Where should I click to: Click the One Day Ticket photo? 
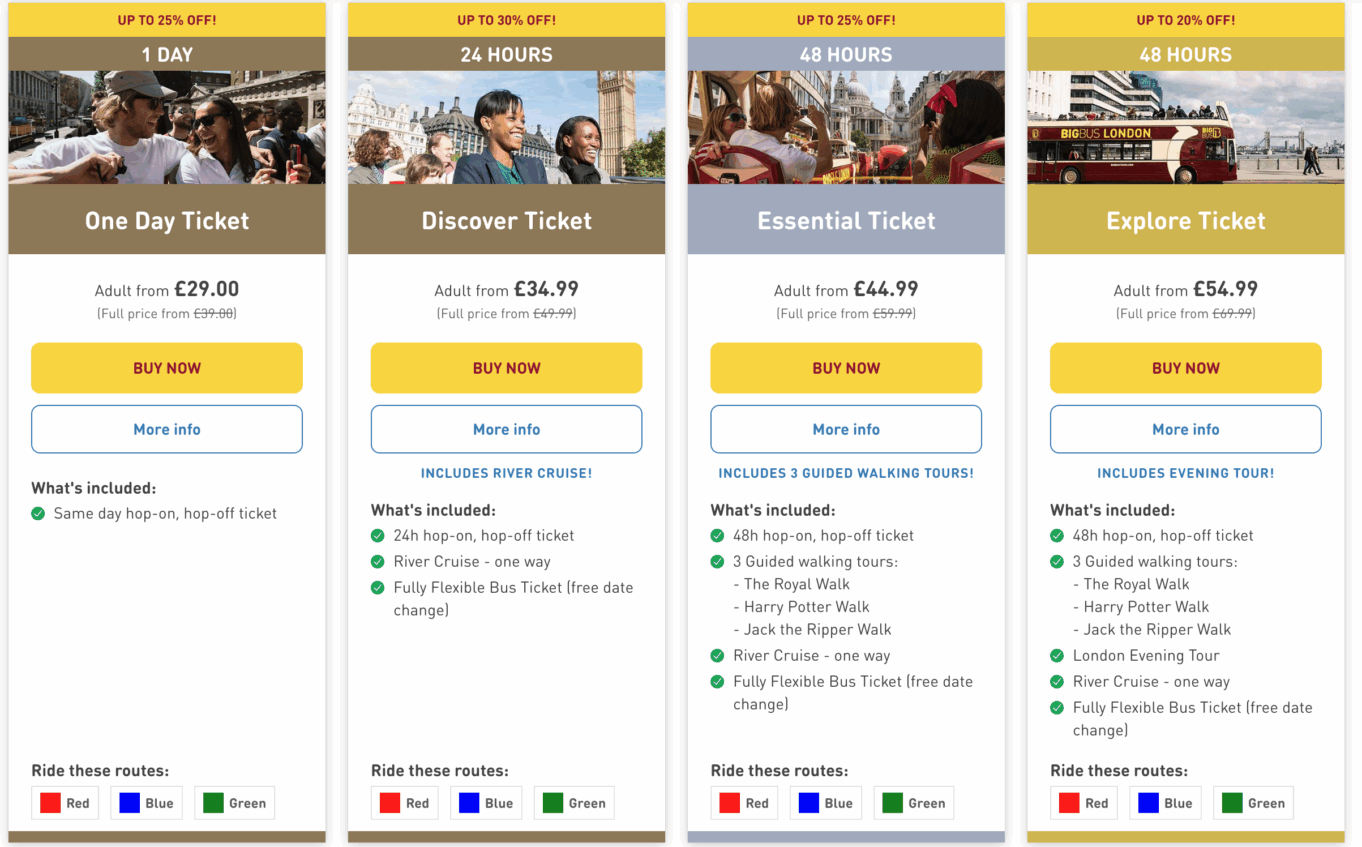point(166,127)
